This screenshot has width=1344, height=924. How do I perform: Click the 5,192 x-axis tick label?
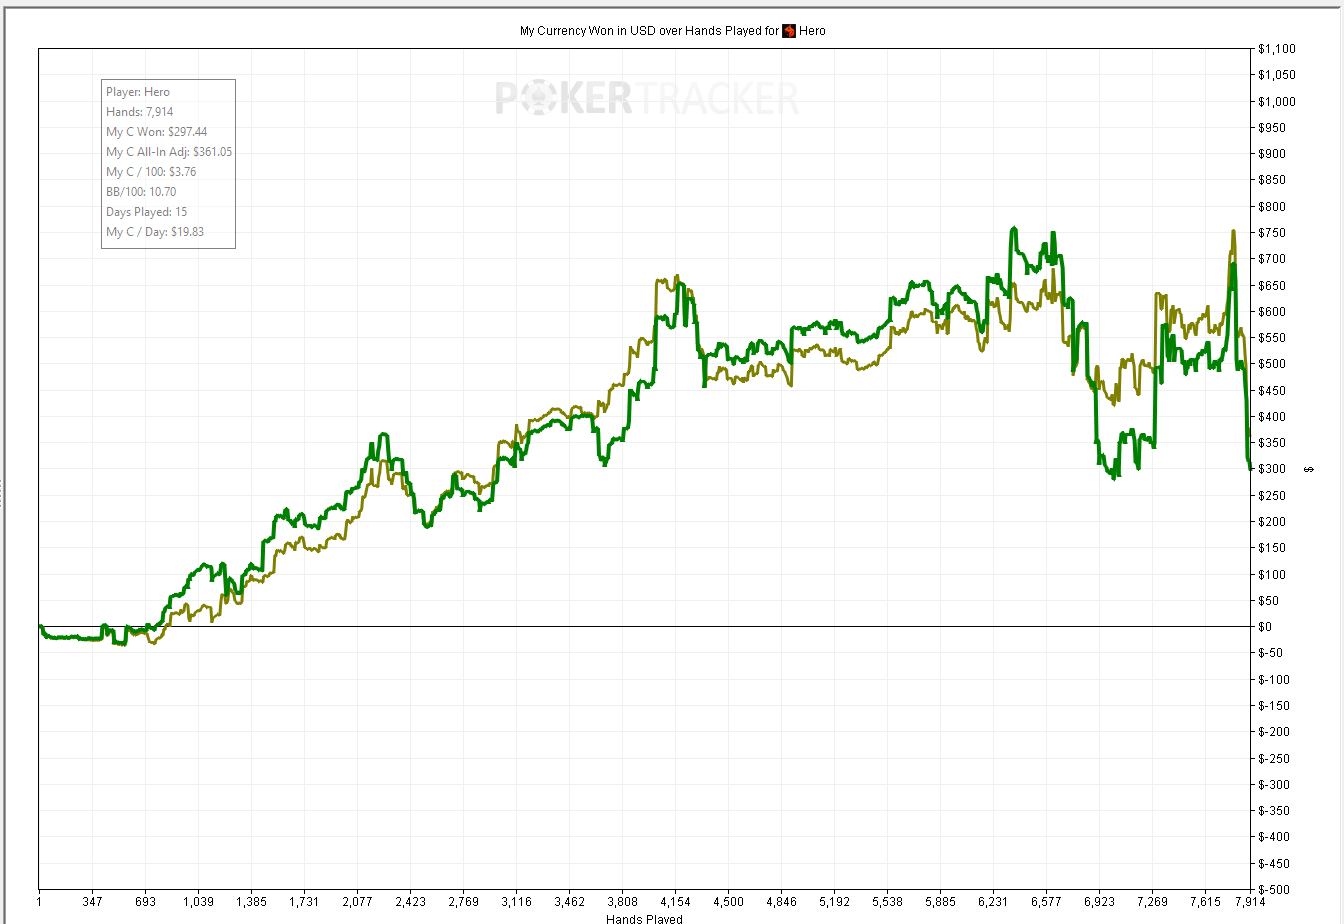point(834,901)
